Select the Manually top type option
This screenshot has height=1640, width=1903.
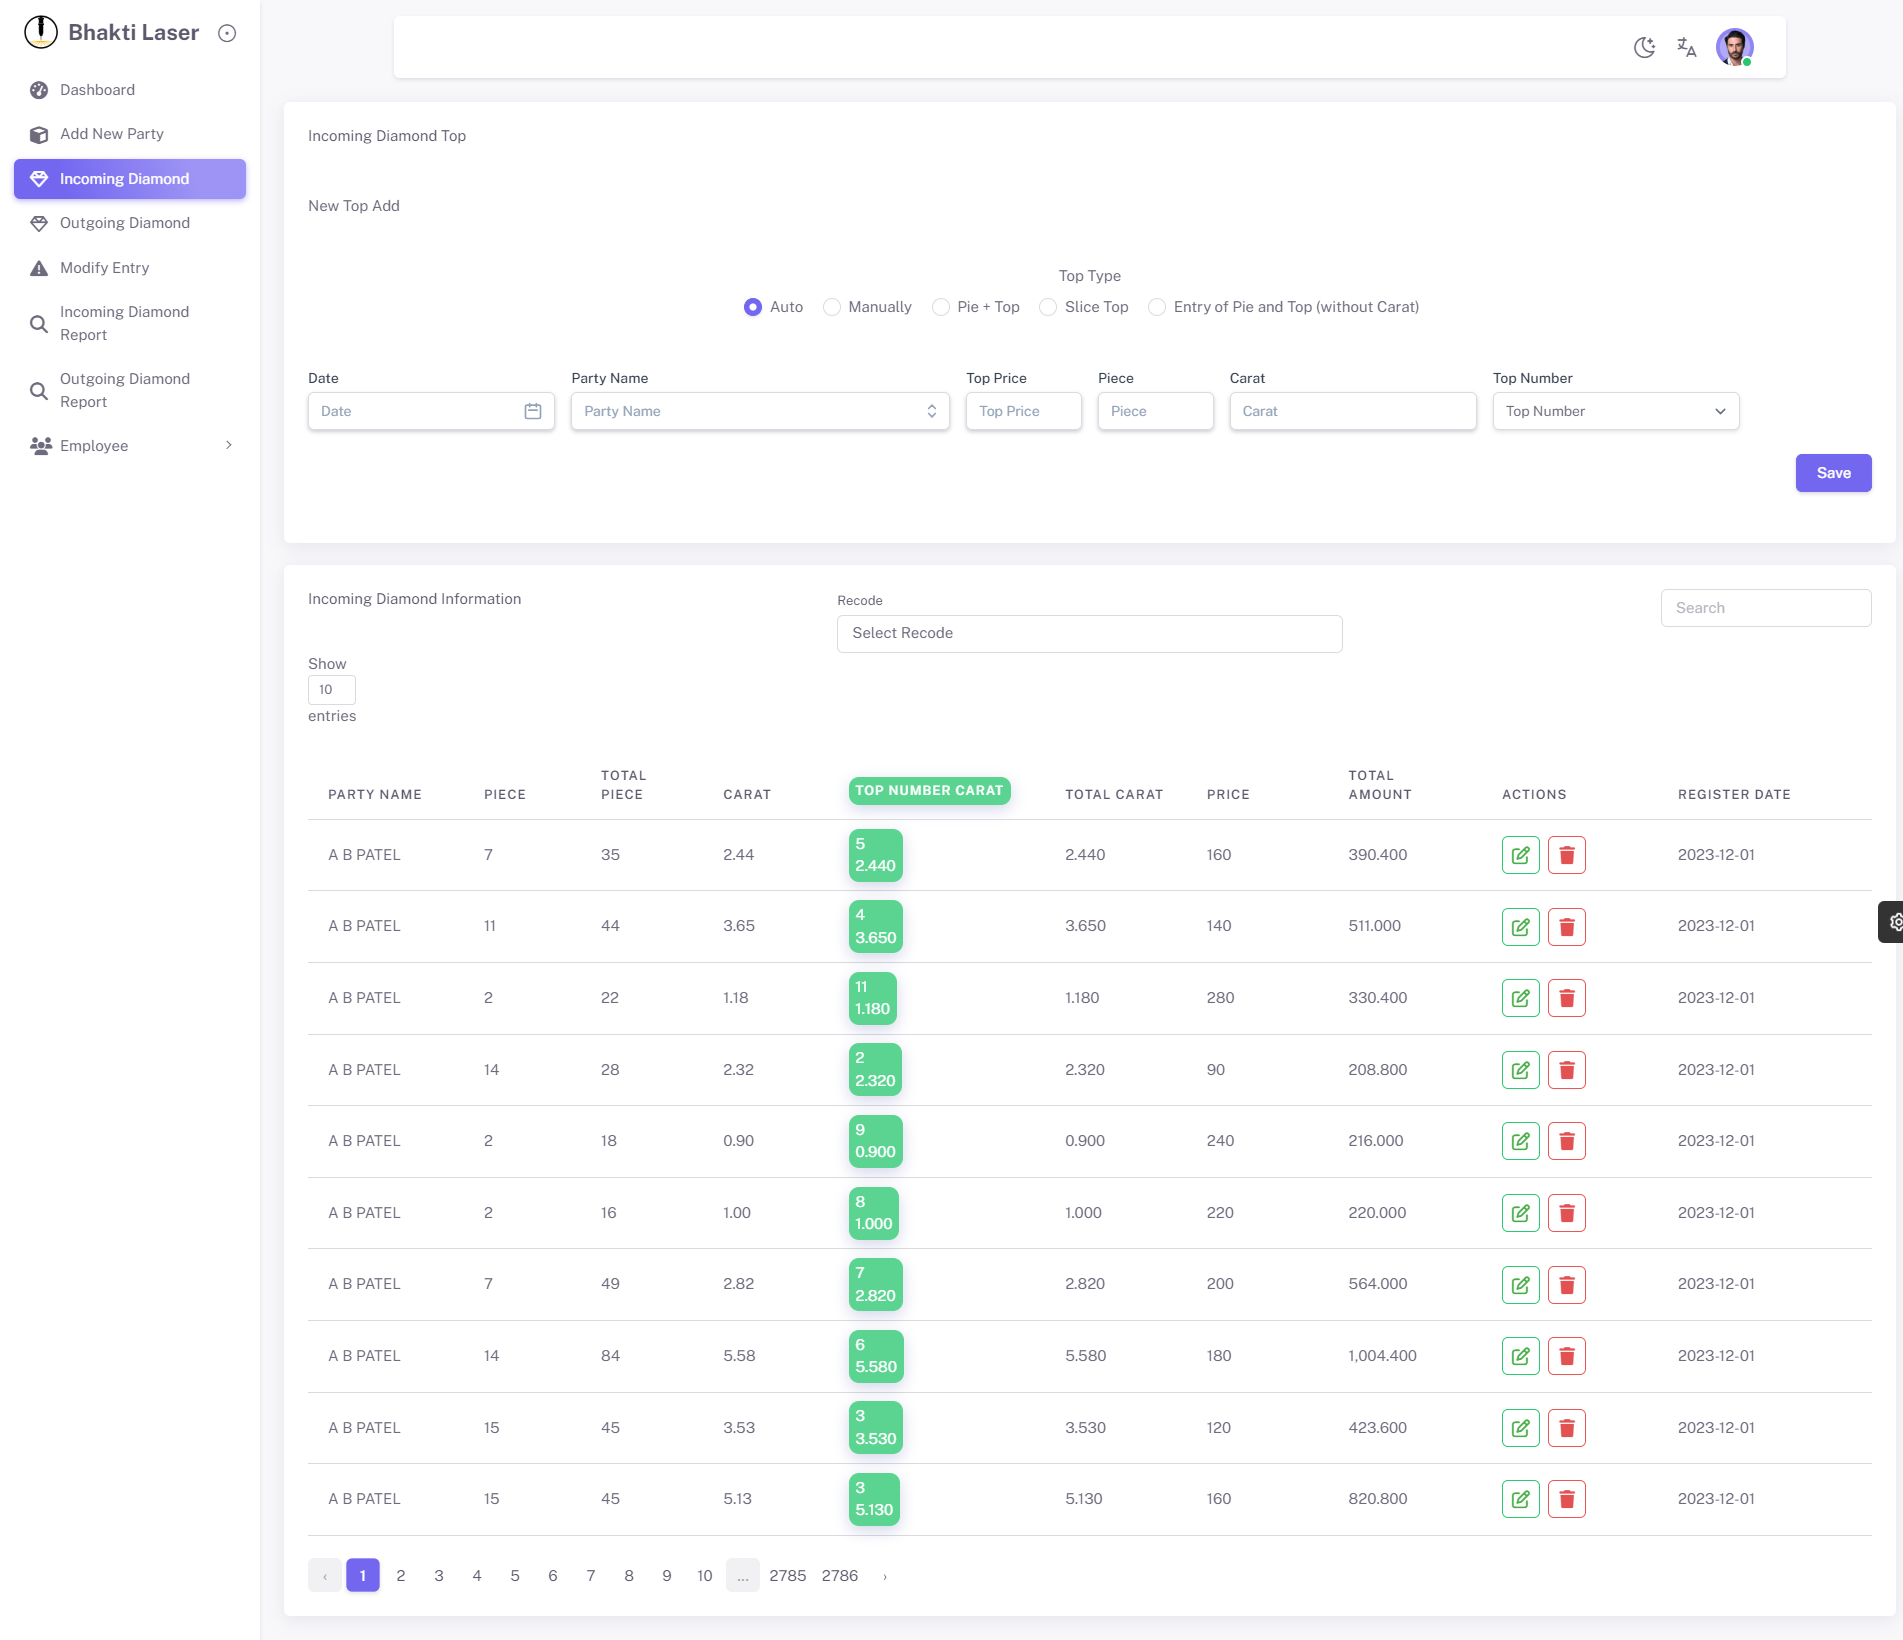tap(832, 307)
